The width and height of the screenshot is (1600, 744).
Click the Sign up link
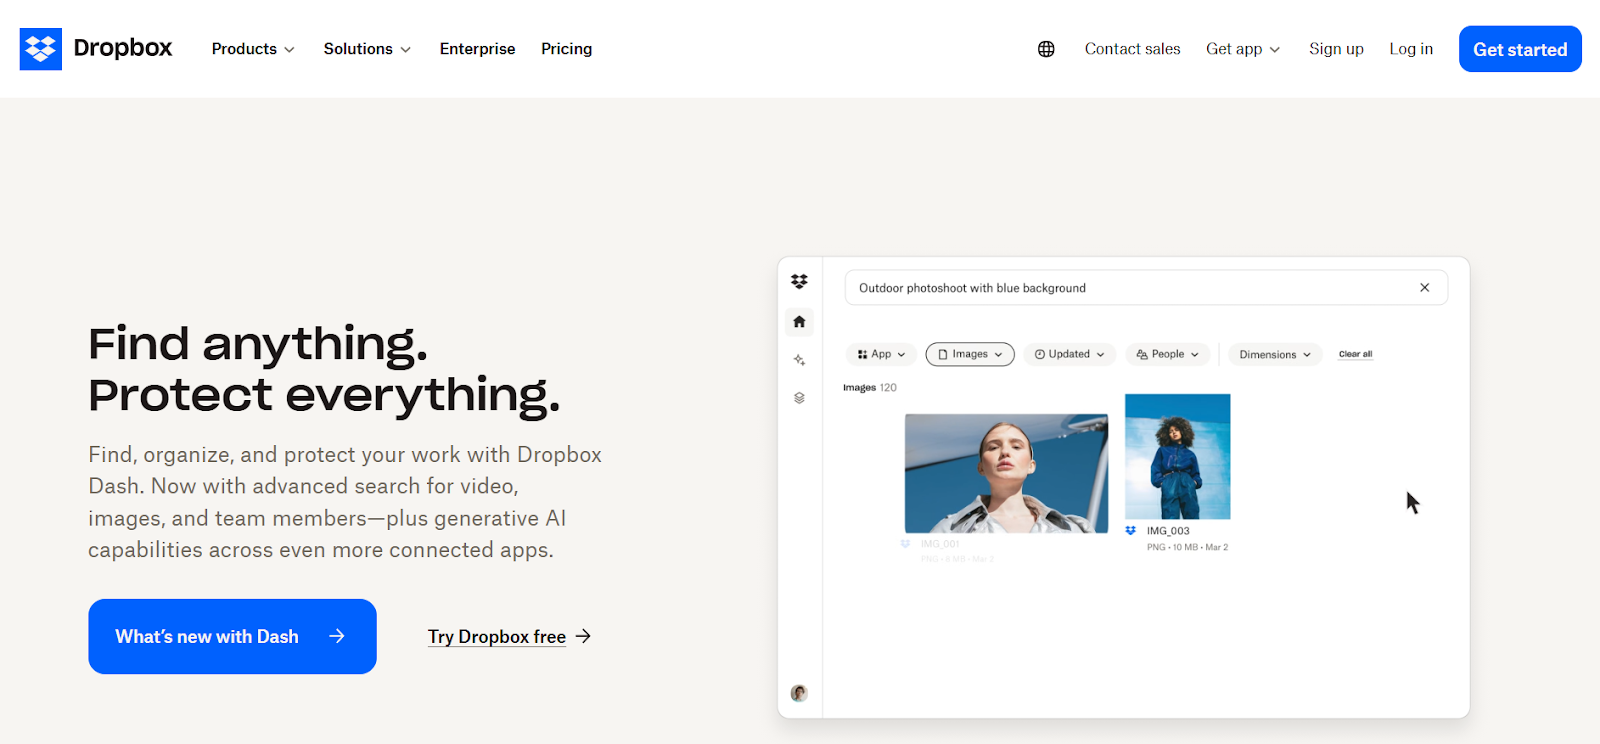click(1336, 49)
